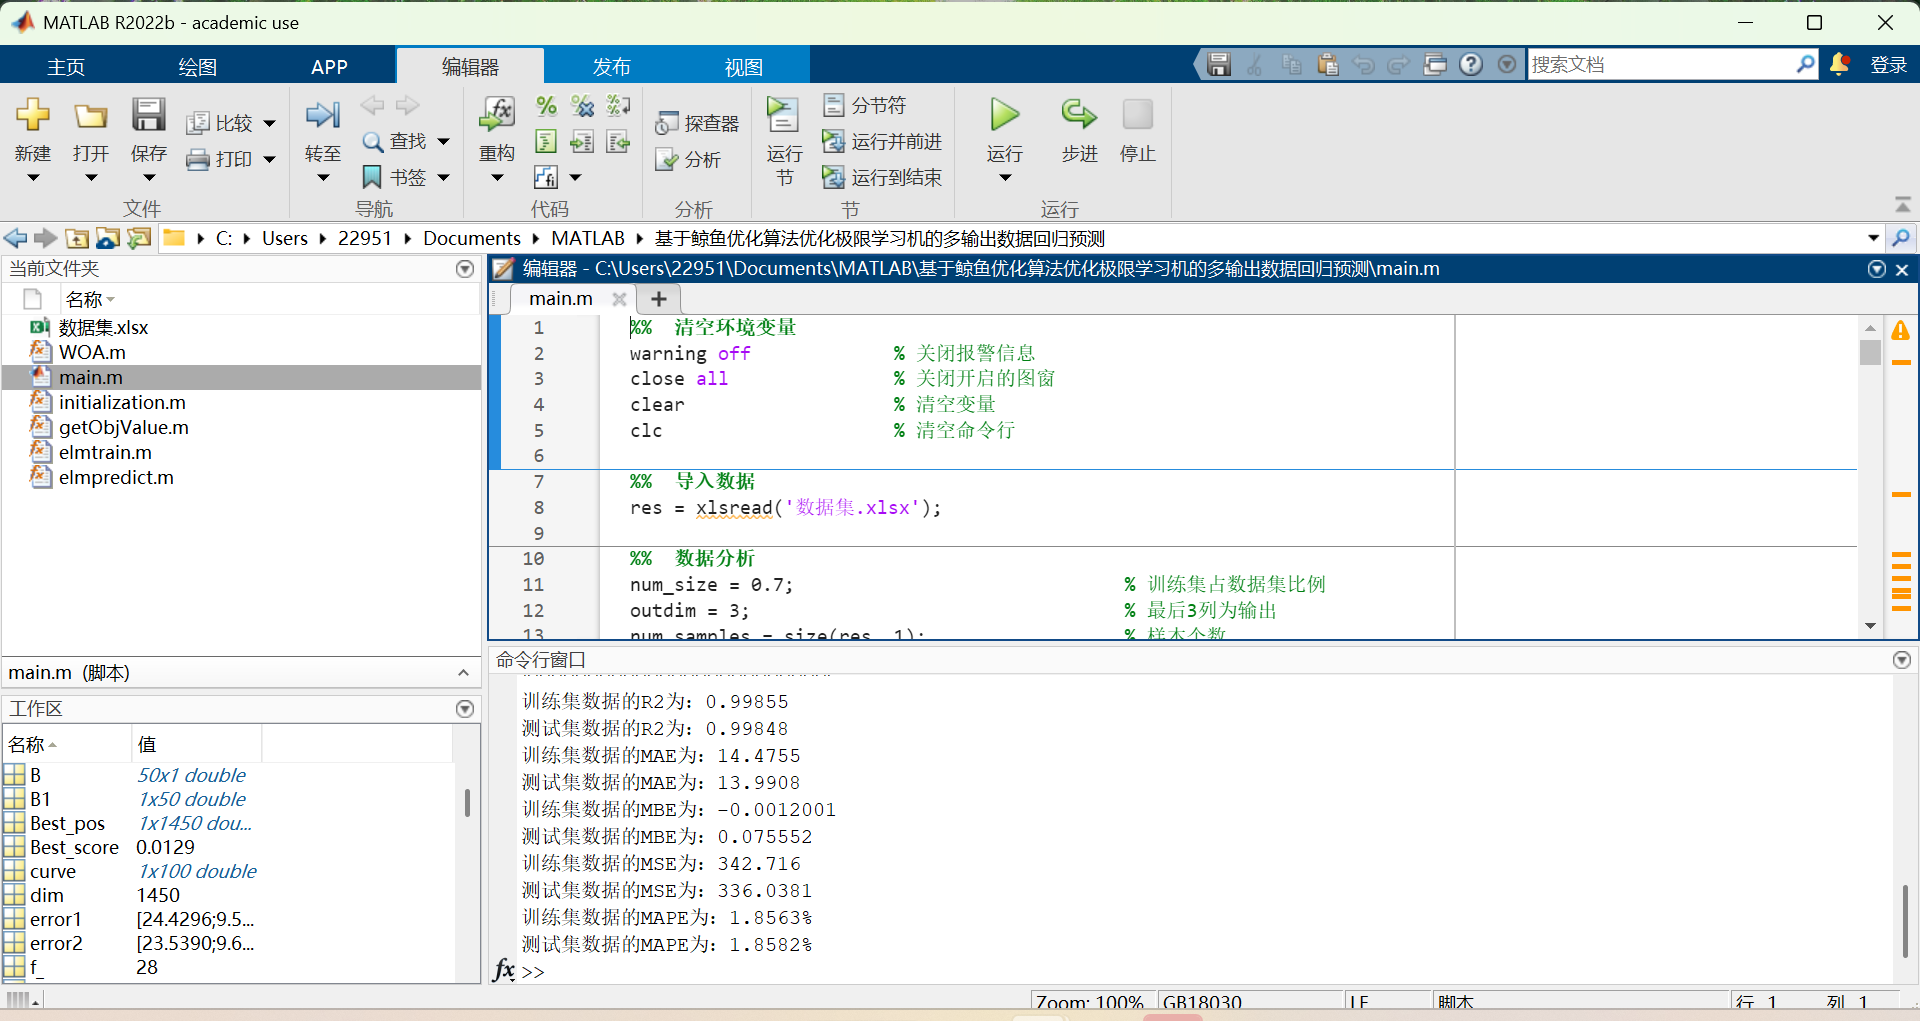
Task: Select WOA.m in current folder
Action: coord(92,353)
